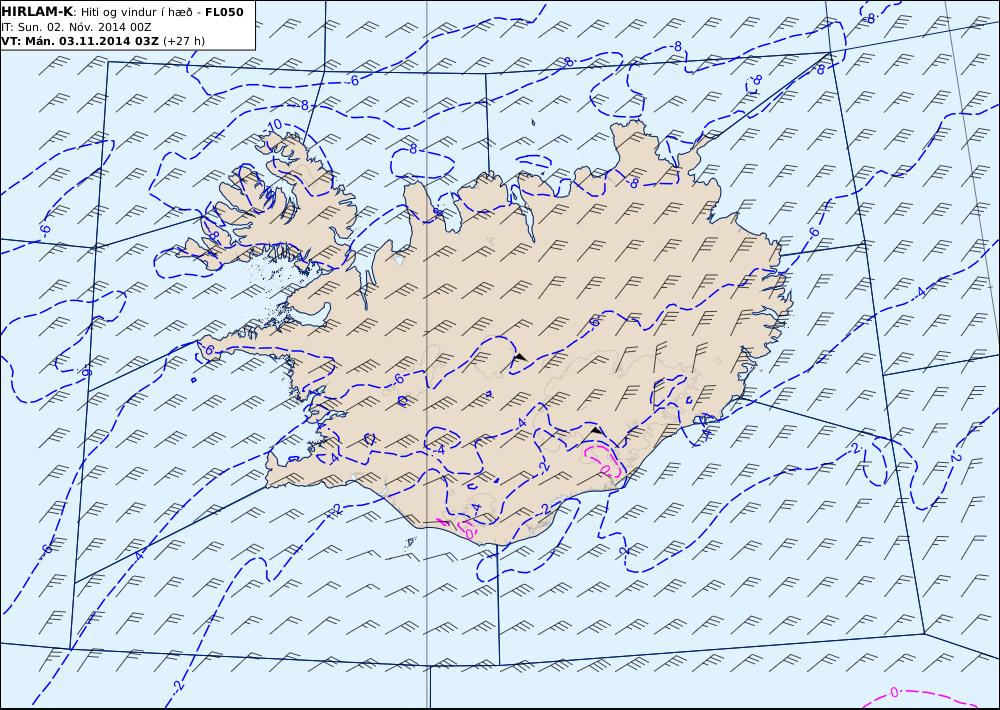The width and height of the screenshot is (1000, 710).
Task: Select the FL050 flight level label
Action: point(224,12)
